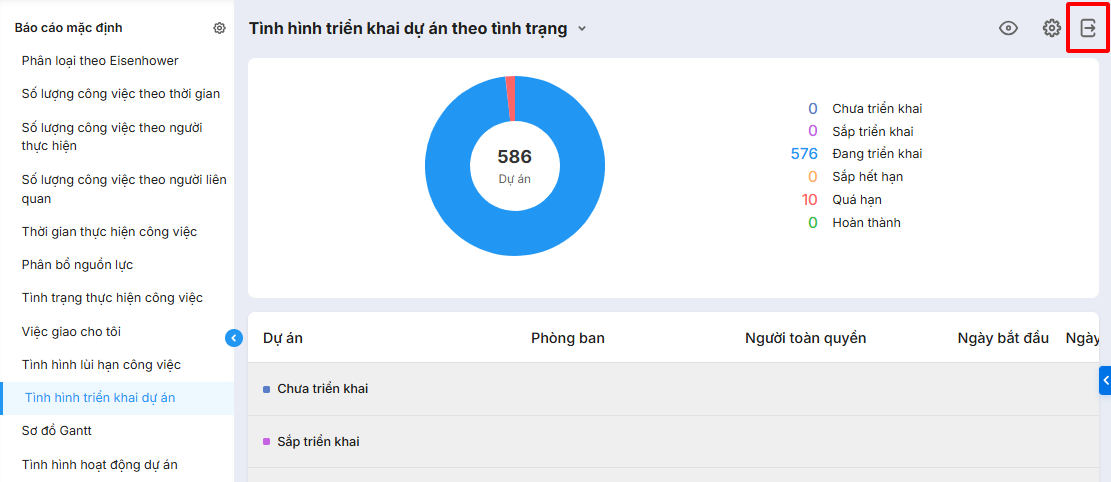
Task: Open settings gear beside Báo cáo mặc định
Action: (219, 28)
